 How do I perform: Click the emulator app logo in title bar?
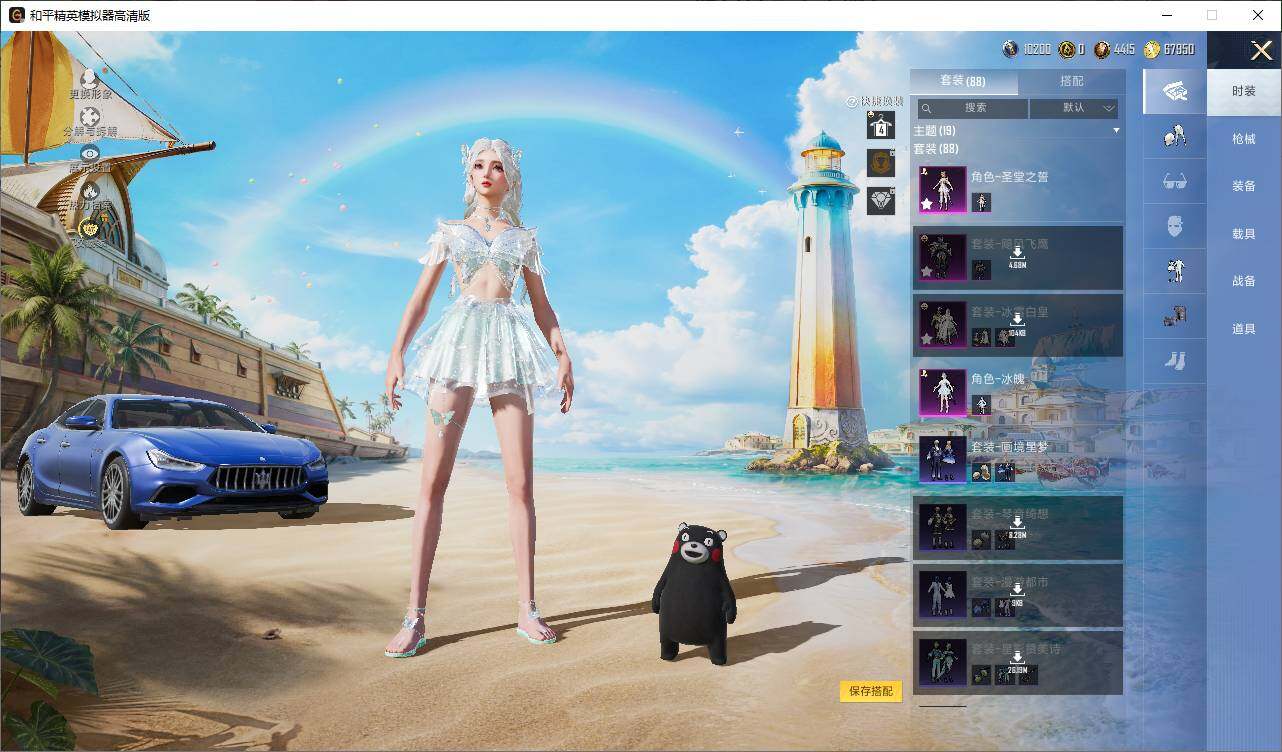point(16,15)
